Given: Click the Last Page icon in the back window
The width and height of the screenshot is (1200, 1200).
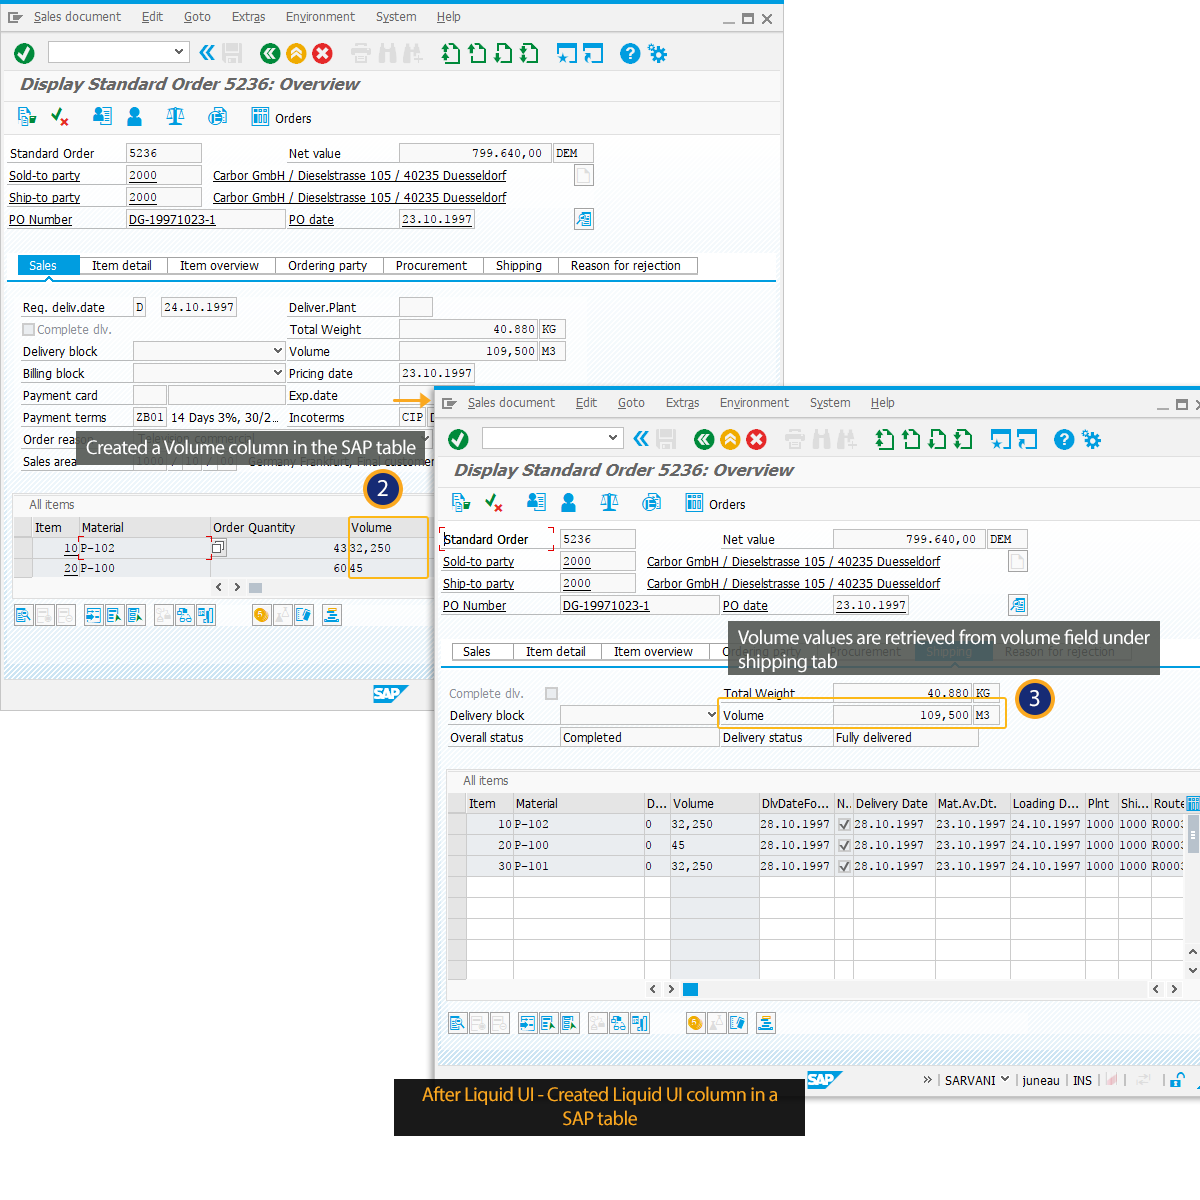Looking at the screenshot, I should coord(529,53).
